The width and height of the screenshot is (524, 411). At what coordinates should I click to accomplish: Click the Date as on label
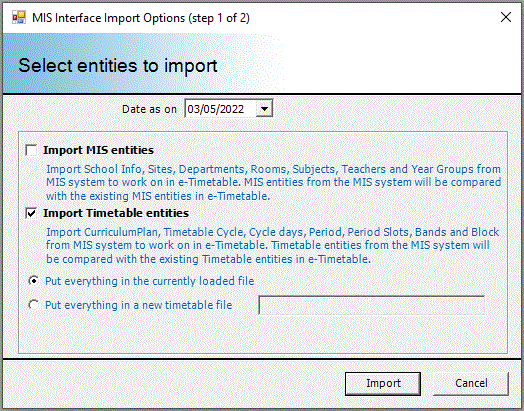coord(149,109)
